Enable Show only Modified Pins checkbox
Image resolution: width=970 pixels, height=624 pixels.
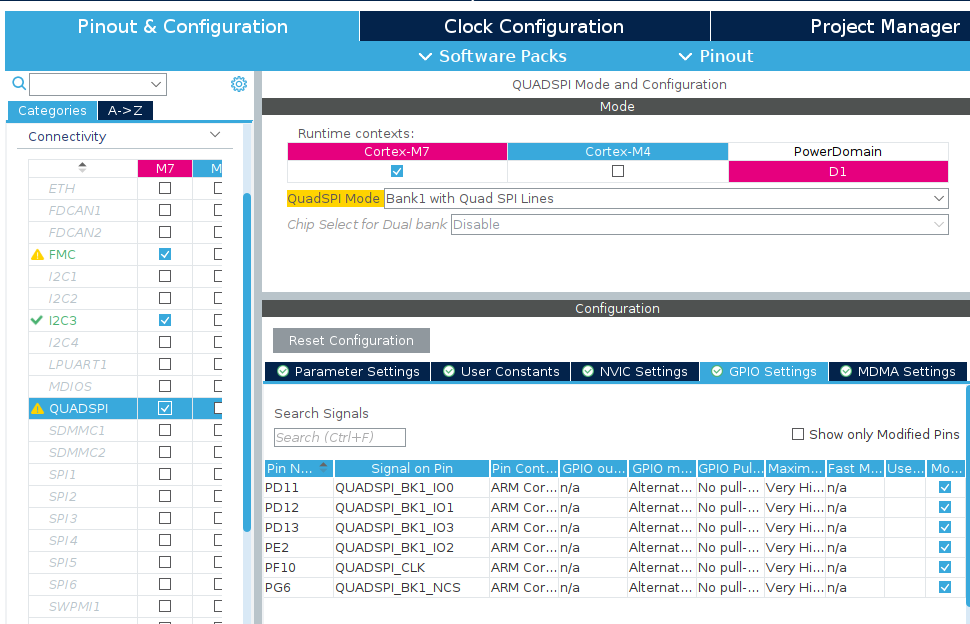(798, 434)
